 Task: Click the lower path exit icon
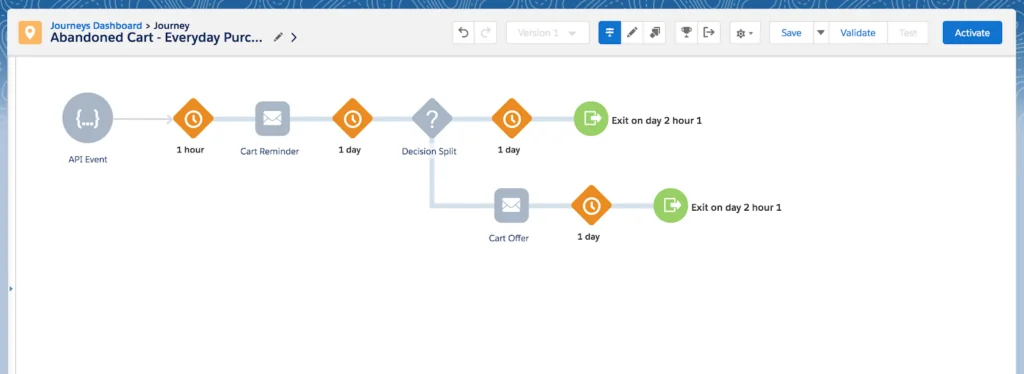671,205
